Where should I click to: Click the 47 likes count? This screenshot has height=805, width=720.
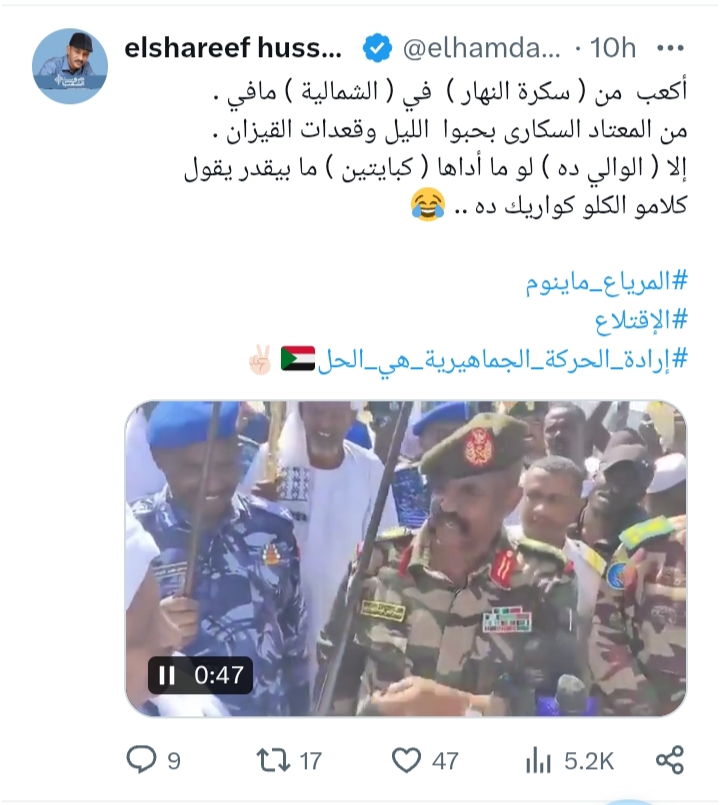point(445,761)
